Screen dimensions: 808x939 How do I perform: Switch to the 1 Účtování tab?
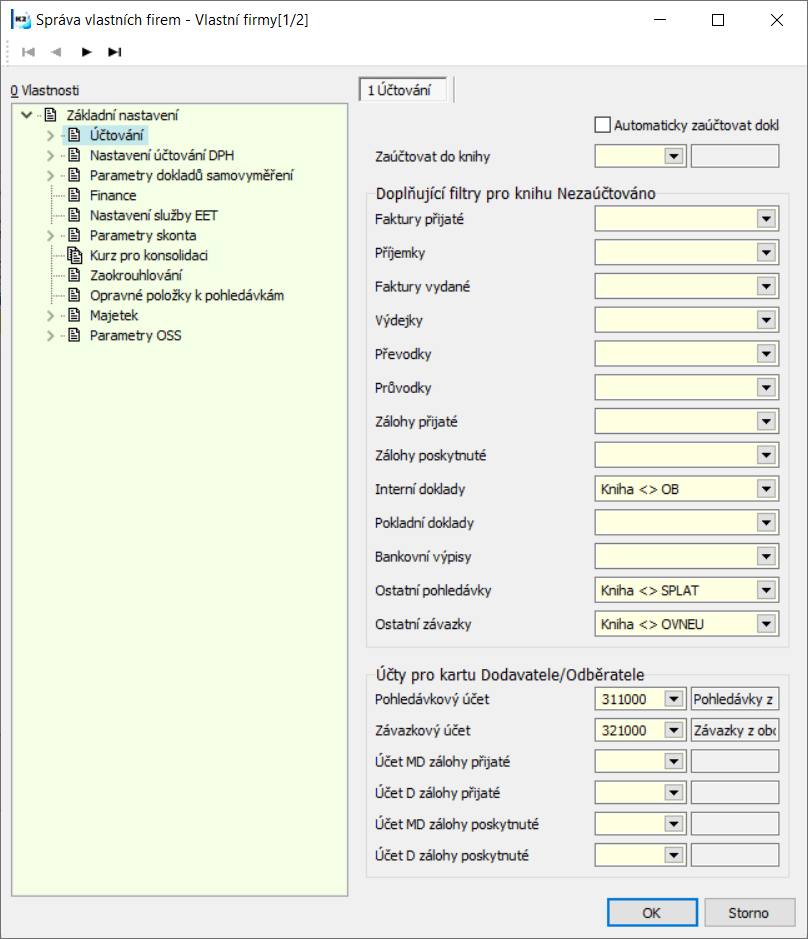(403, 90)
